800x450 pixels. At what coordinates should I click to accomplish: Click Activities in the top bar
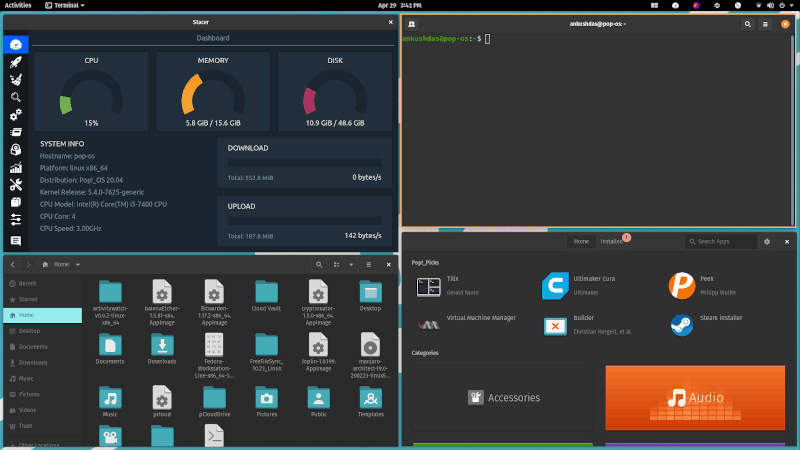[x=18, y=5]
